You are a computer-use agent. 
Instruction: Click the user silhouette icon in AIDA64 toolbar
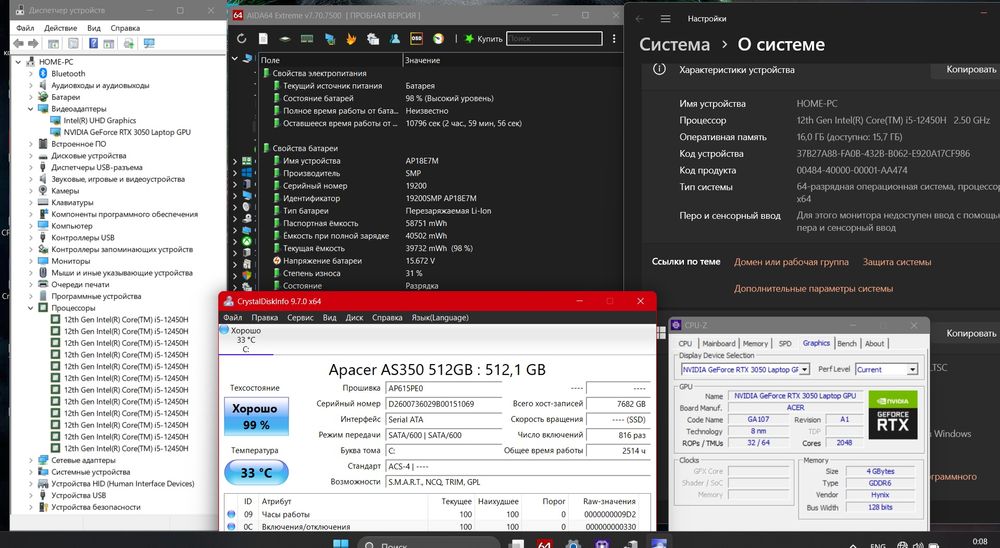click(x=395, y=39)
